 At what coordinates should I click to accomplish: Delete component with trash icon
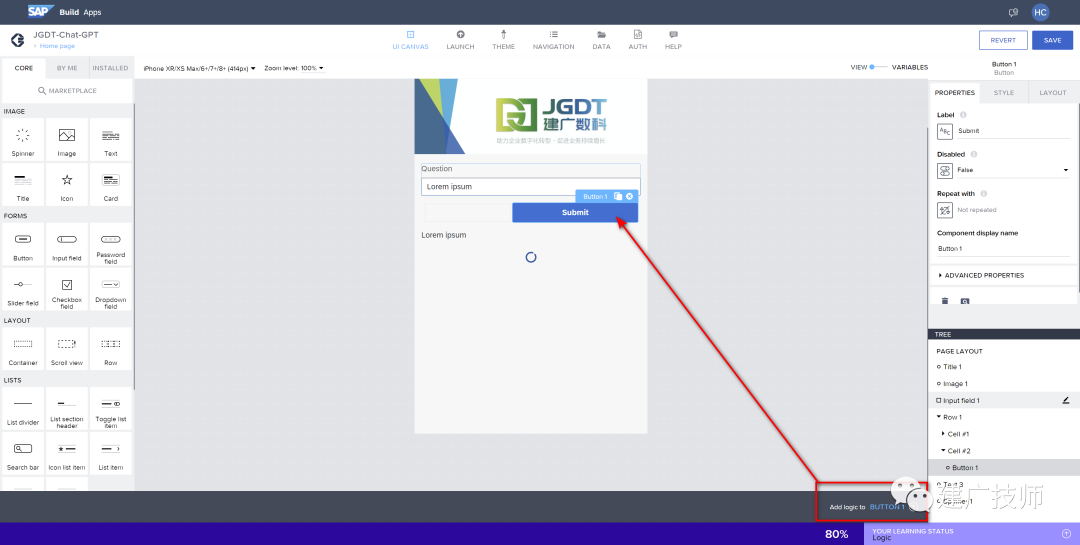click(x=945, y=301)
